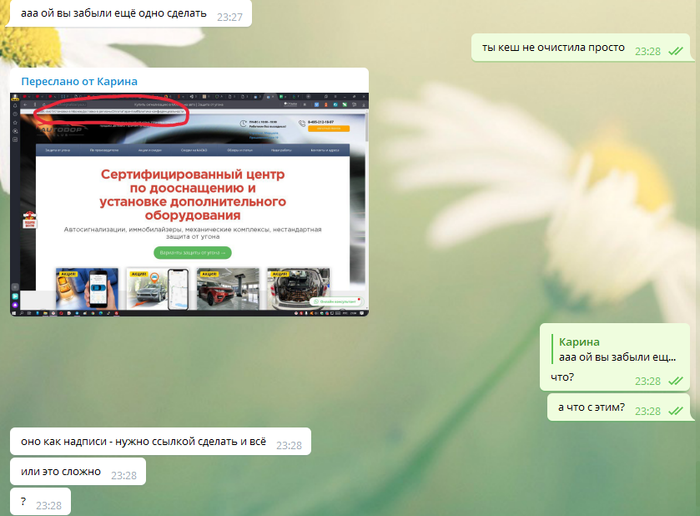This screenshot has width=700, height=516.
Task: Click read checkmarks on "а что с этим?"
Action: pos(676,411)
